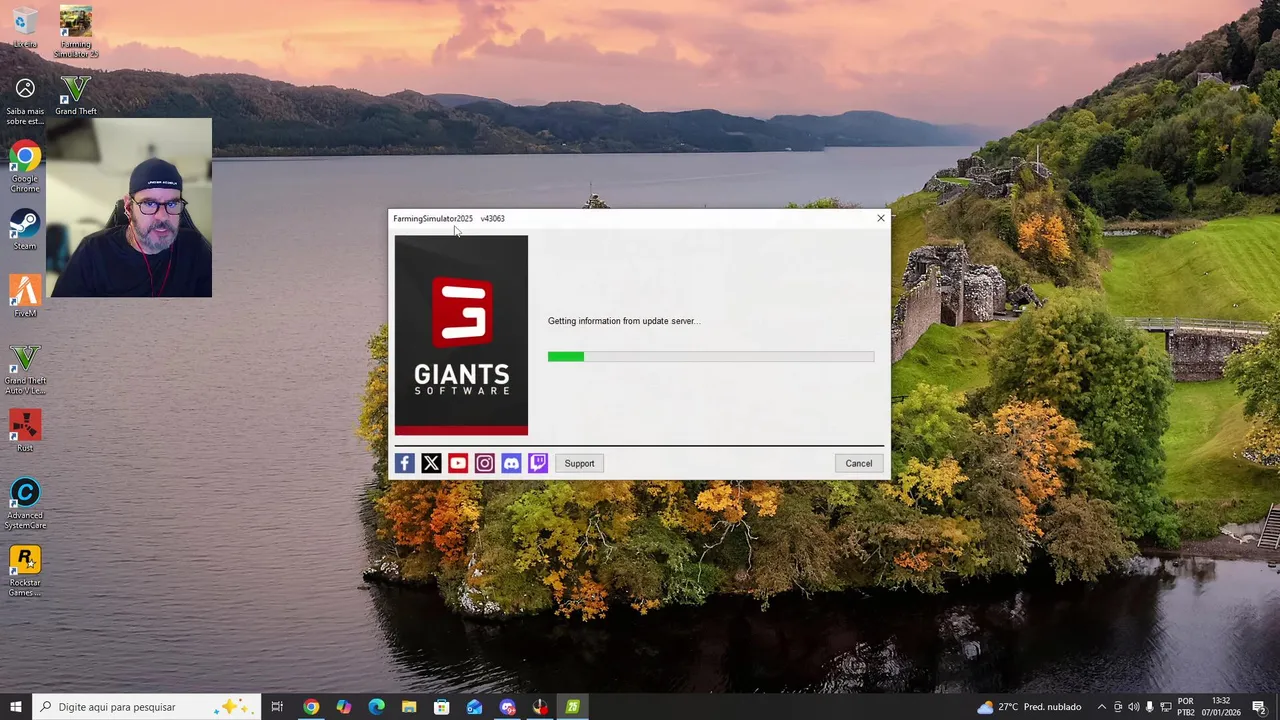Screen dimensions: 1280x720
Task: Select the Google Chrome desktop shortcut
Action: tap(25, 168)
